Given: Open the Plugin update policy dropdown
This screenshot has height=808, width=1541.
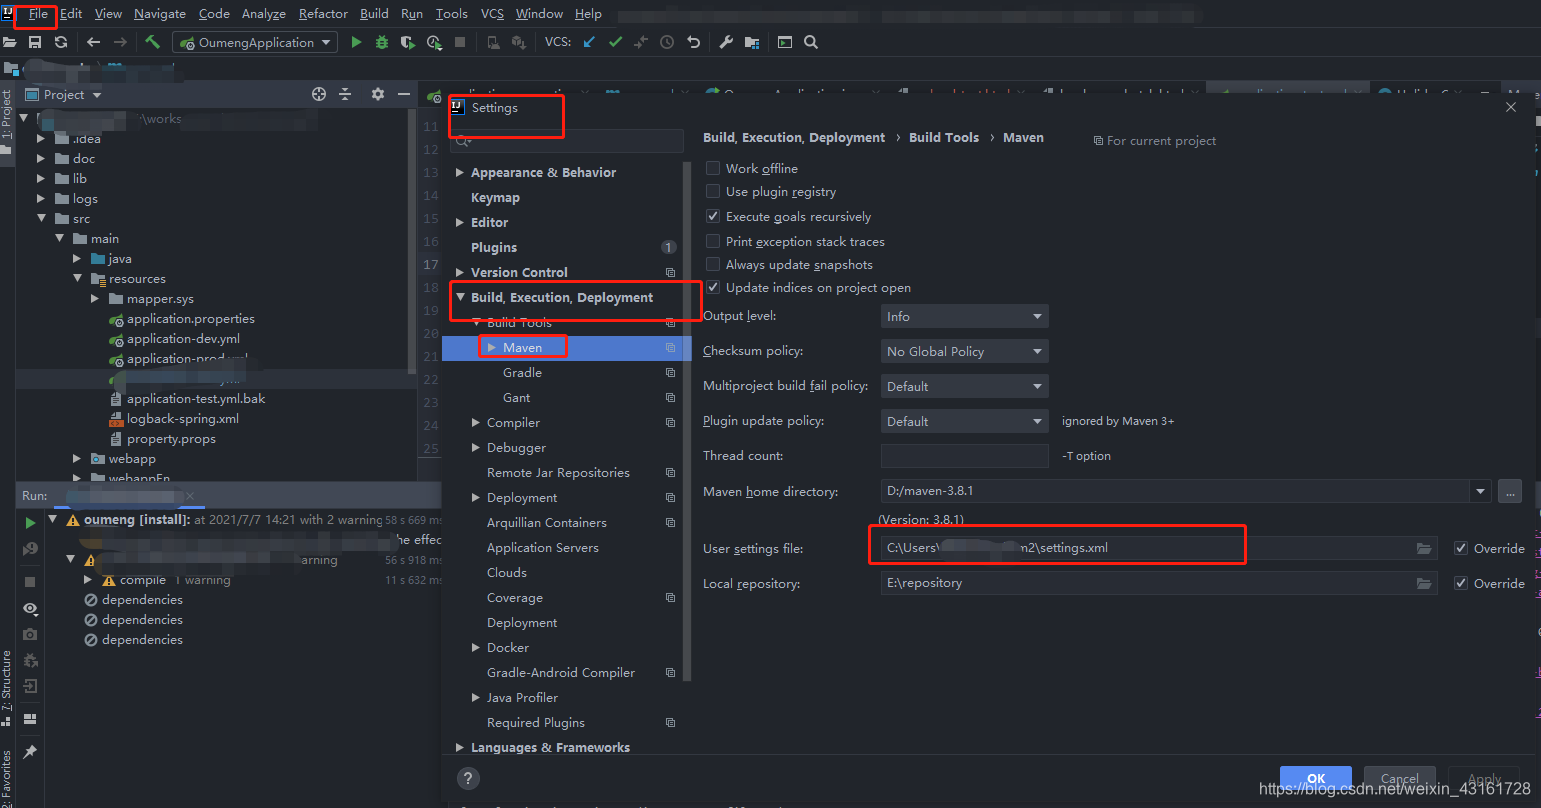Looking at the screenshot, I should click(964, 421).
